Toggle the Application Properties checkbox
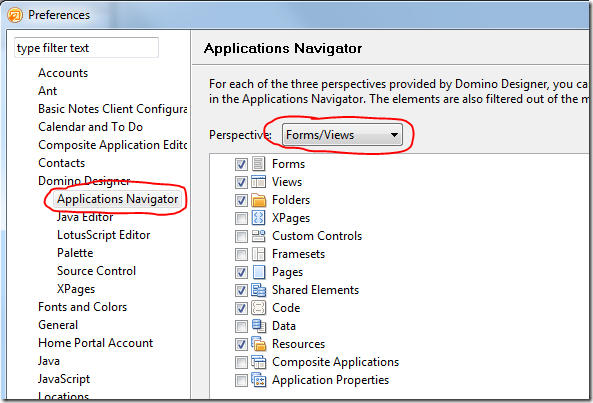 click(x=241, y=380)
